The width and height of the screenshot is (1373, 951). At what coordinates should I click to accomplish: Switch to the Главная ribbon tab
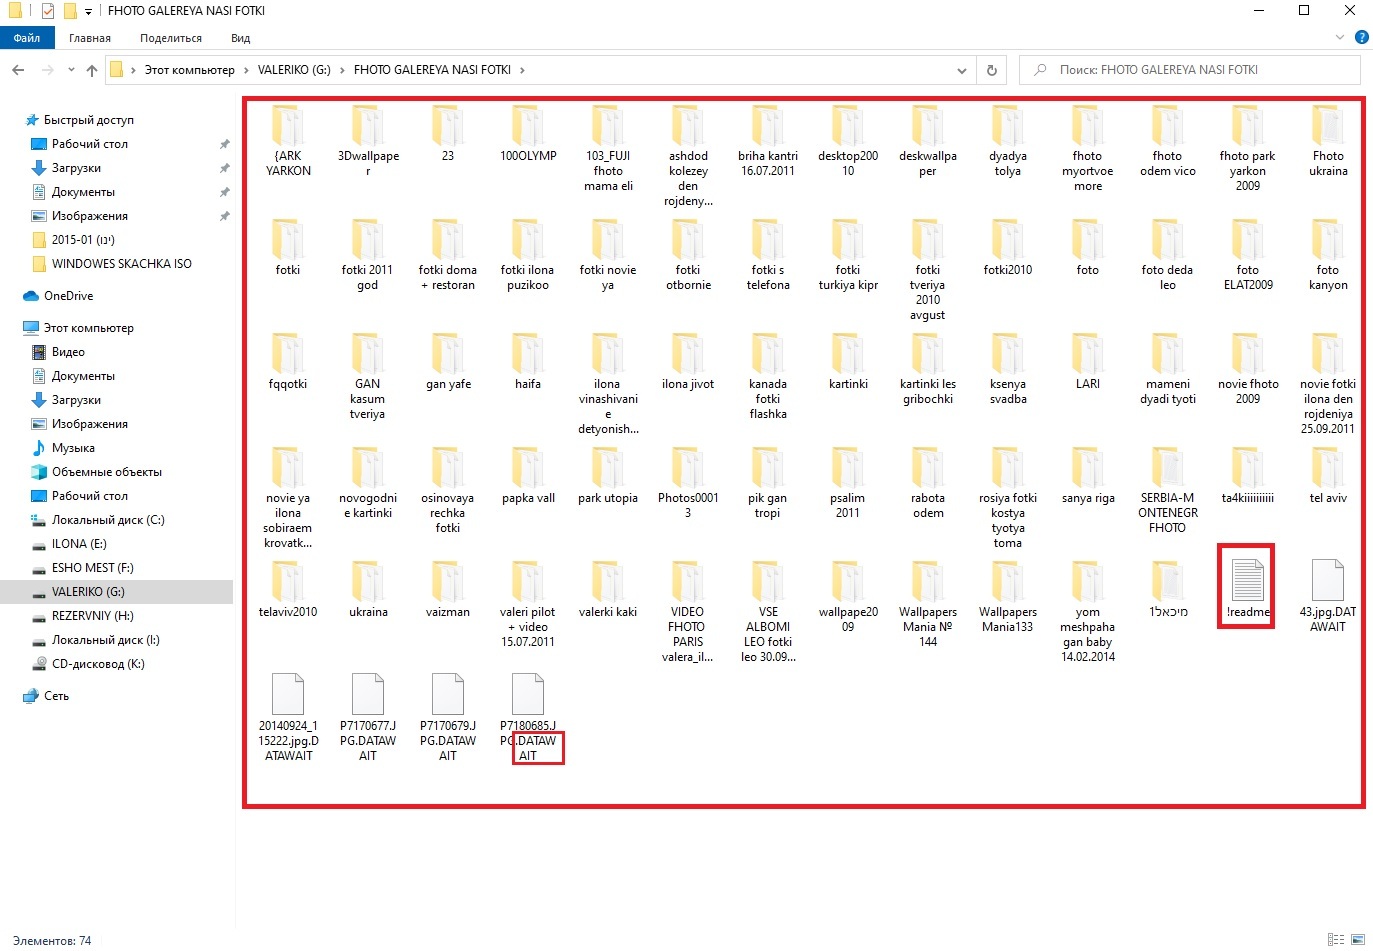[90, 38]
